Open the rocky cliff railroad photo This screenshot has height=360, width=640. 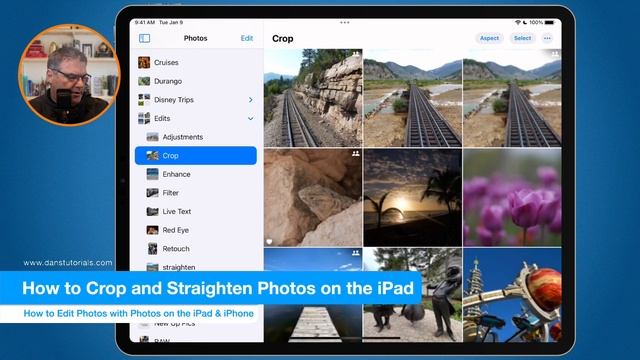click(x=313, y=98)
